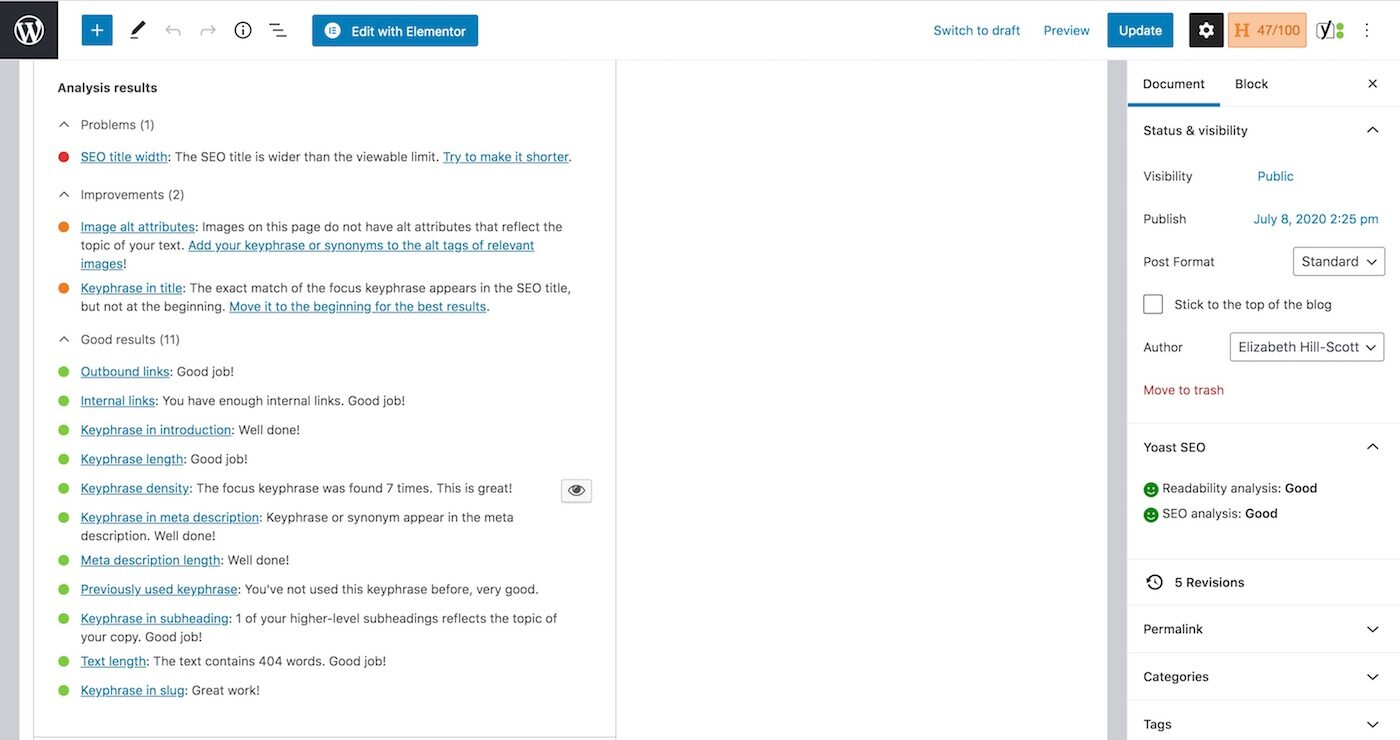Collapse the Improvements (2) section
Image resolution: width=1400 pixels, height=740 pixels.
pyautogui.click(x=64, y=195)
